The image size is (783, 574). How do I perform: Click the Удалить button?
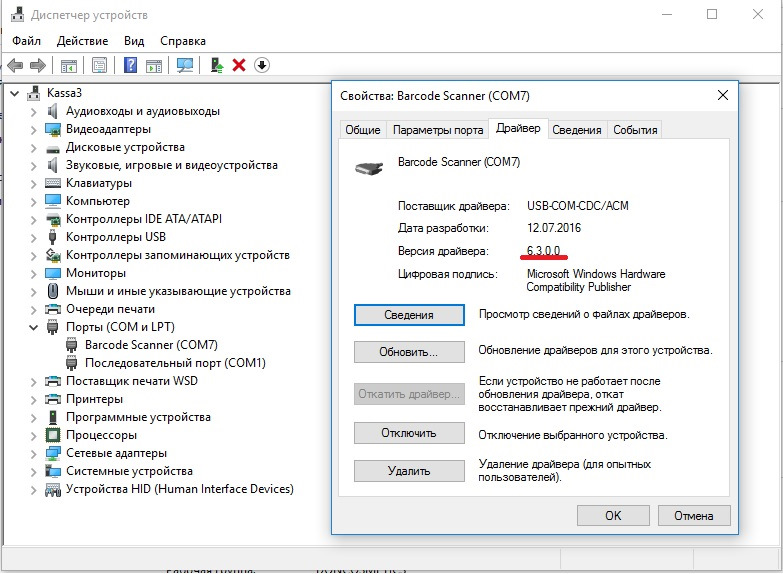409,471
